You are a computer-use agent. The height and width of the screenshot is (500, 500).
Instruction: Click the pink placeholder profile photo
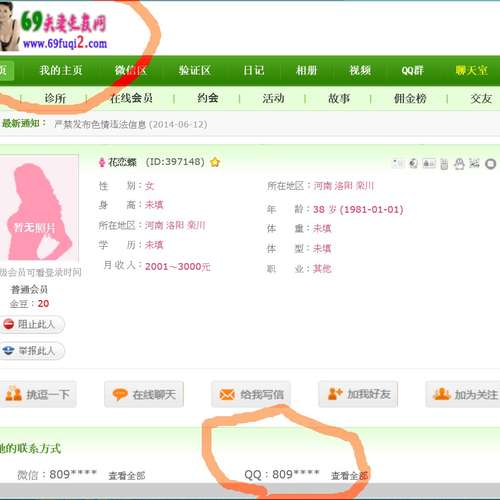39,208
